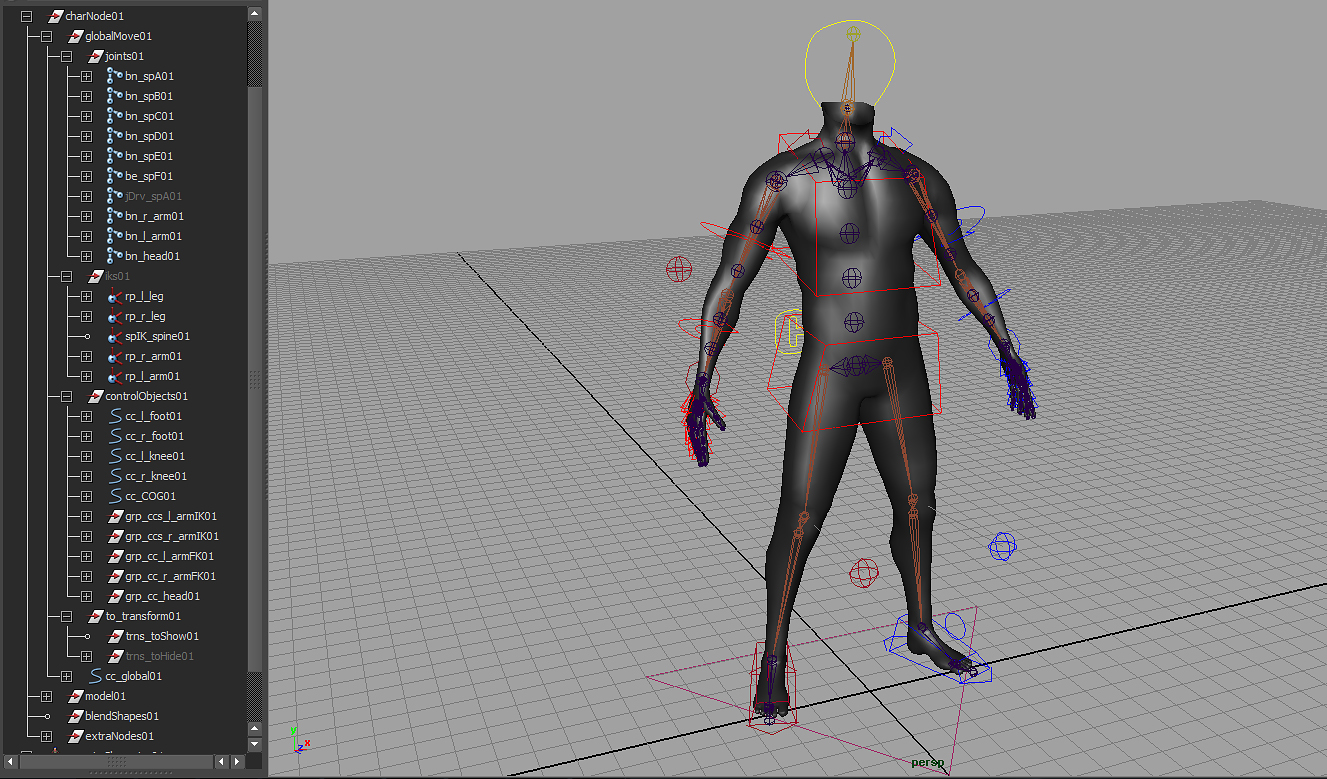The image size is (1327, 779).
Task: Collapse the iks01 group
Action: point(66,276)
